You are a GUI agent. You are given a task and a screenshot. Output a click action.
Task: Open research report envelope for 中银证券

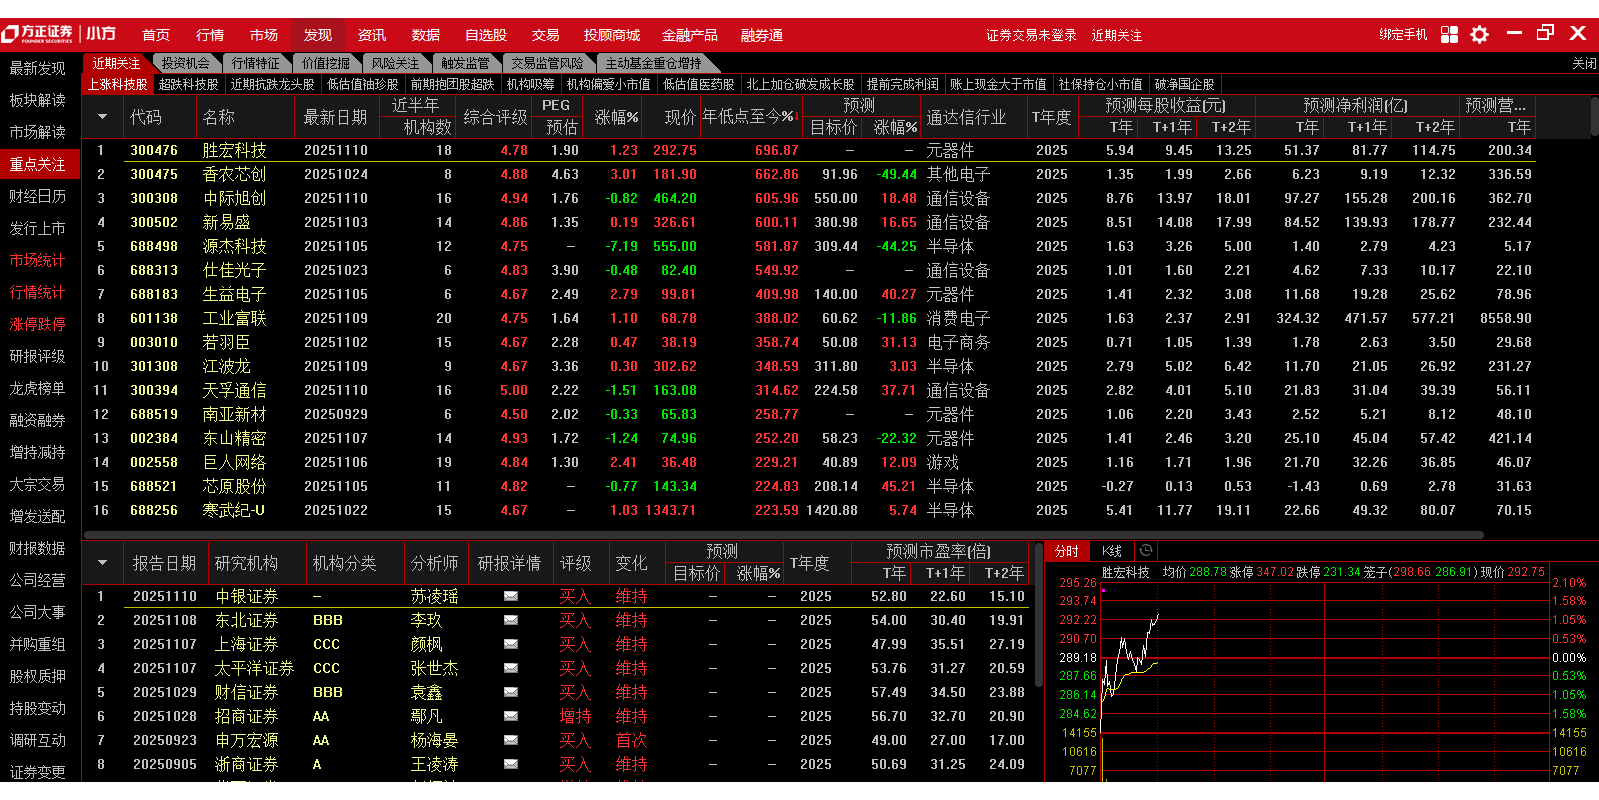point(510,596)
